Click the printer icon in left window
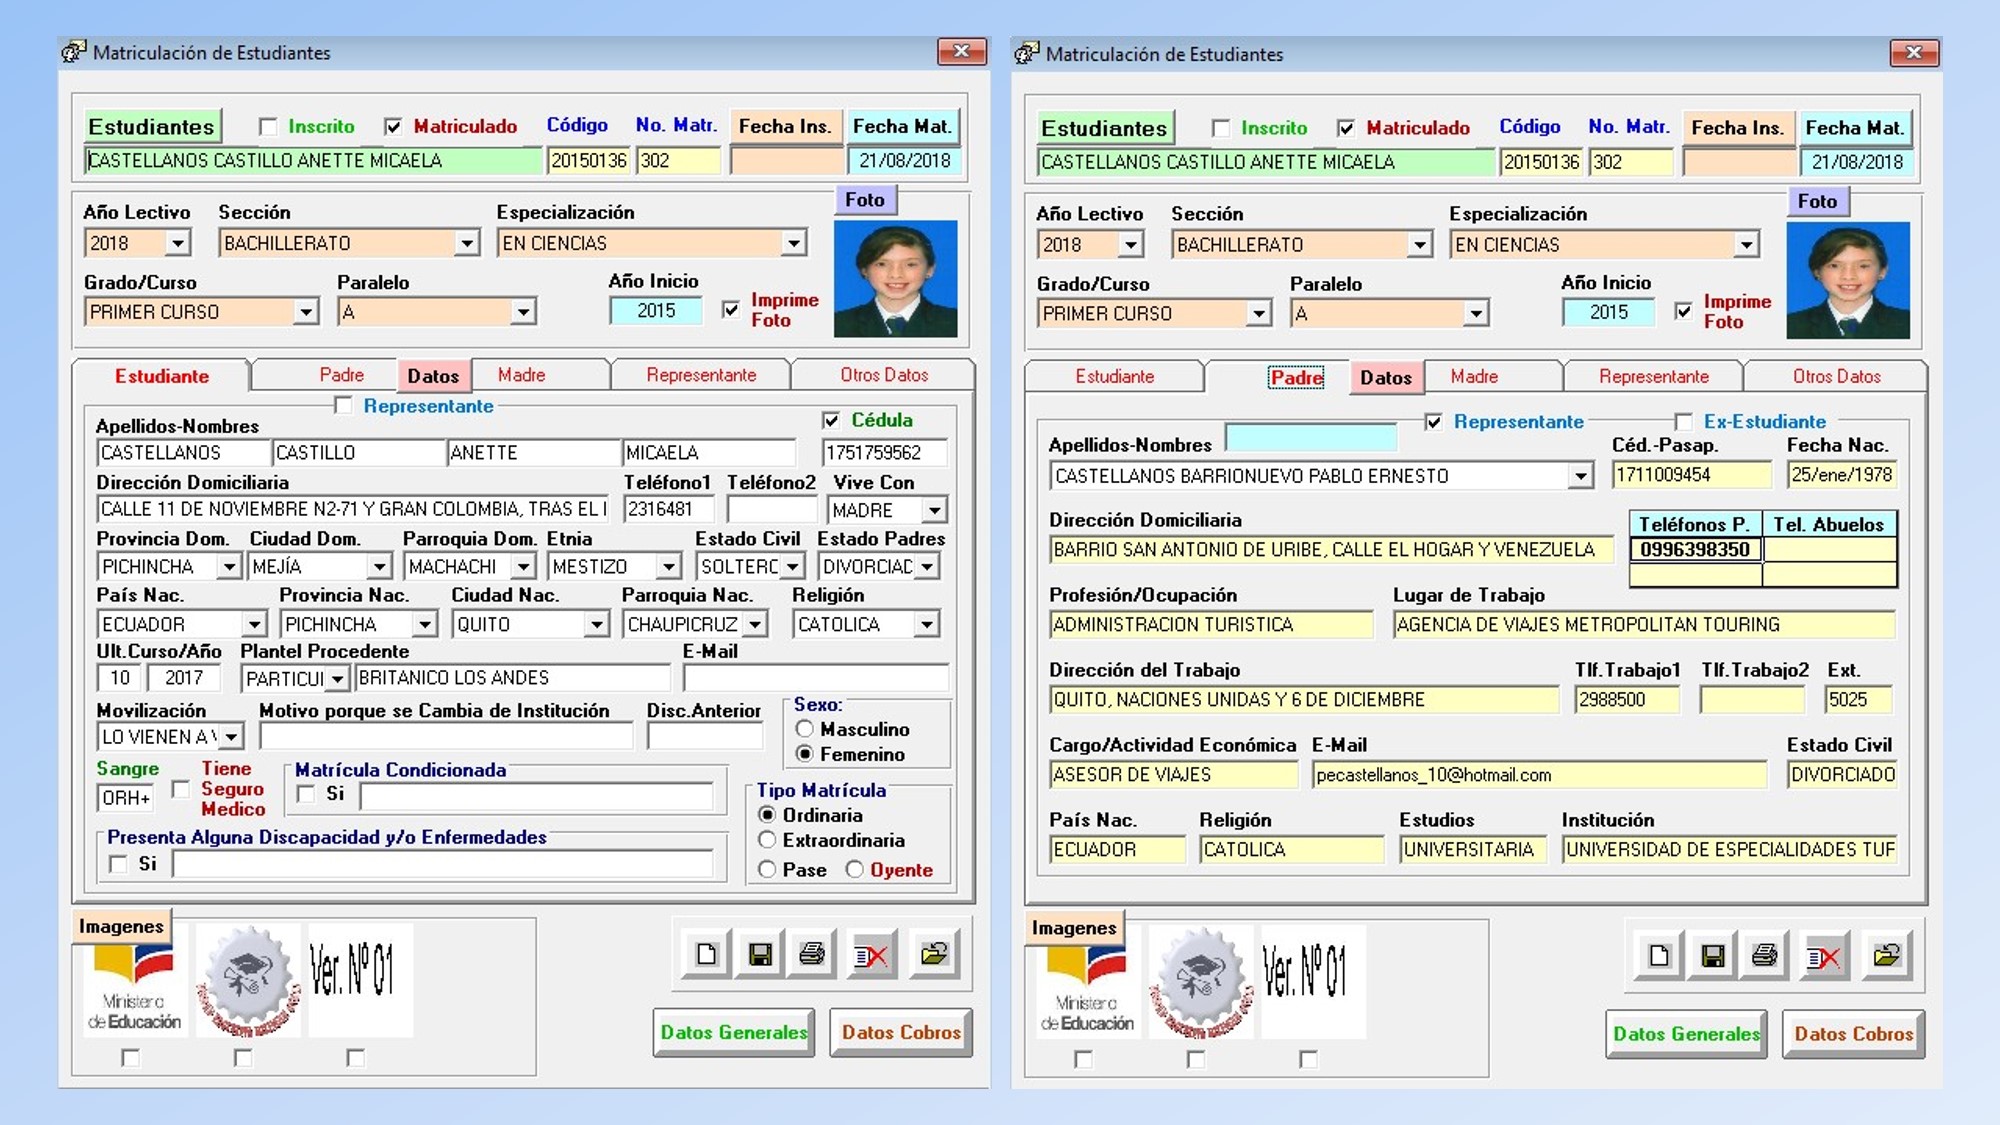2000x1125 pixels. point(813,954)
